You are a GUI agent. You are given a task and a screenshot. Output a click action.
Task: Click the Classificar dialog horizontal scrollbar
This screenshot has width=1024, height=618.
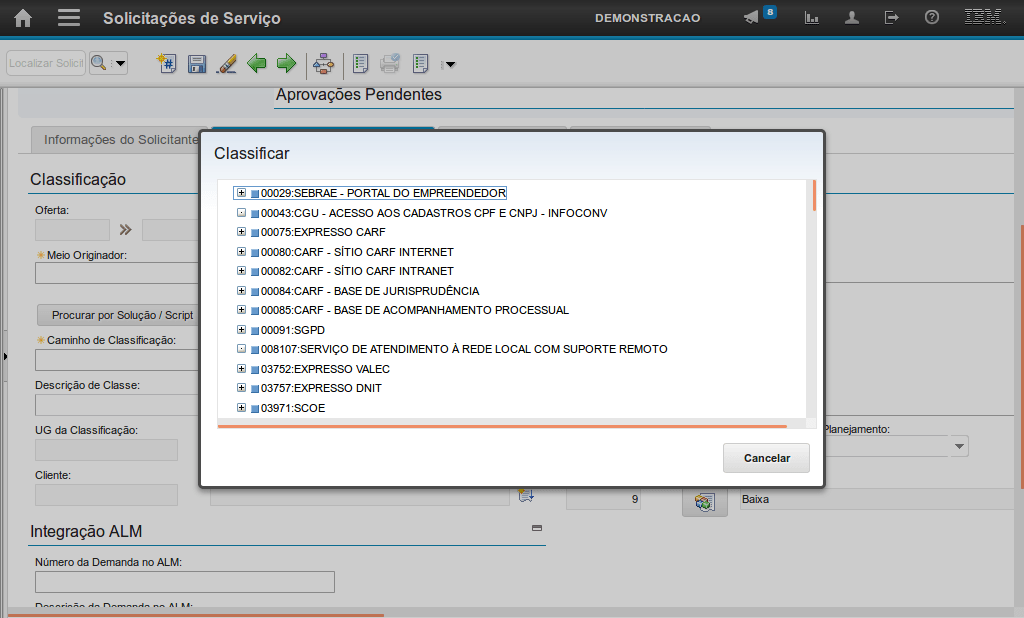(502, 426)
